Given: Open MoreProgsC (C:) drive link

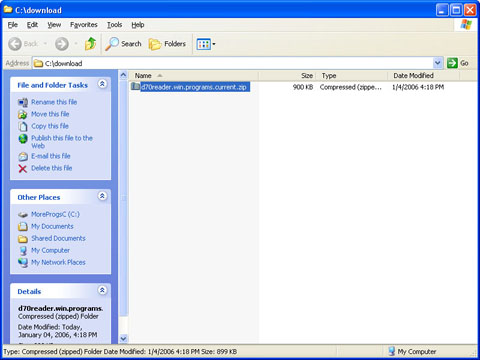Looking at the screenshot, I should click(x=55, y=214).
